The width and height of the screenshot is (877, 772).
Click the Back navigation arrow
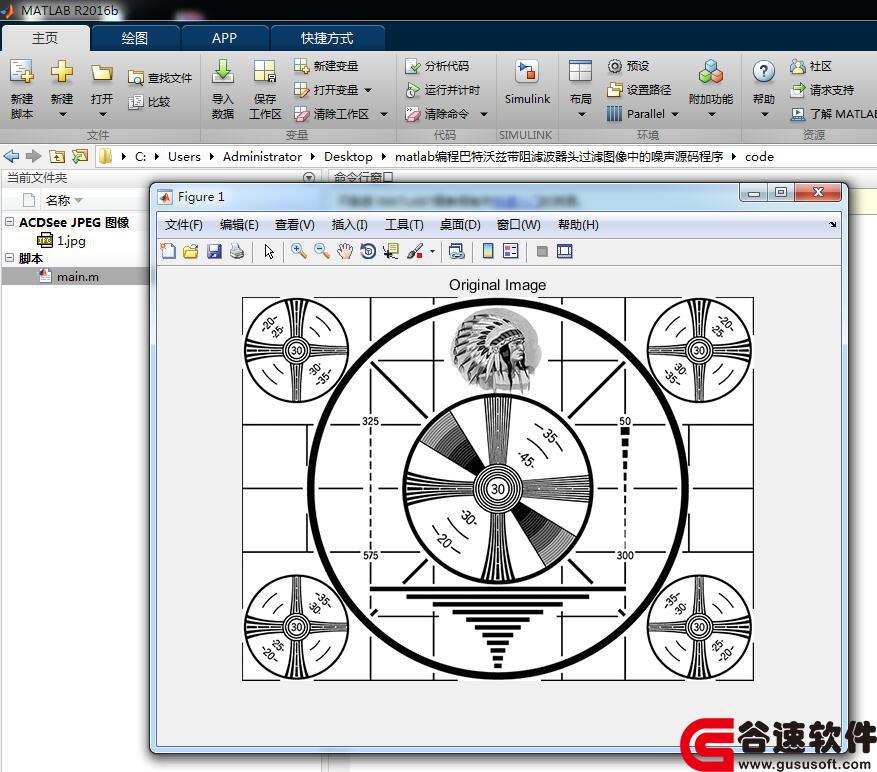[11, 156]
